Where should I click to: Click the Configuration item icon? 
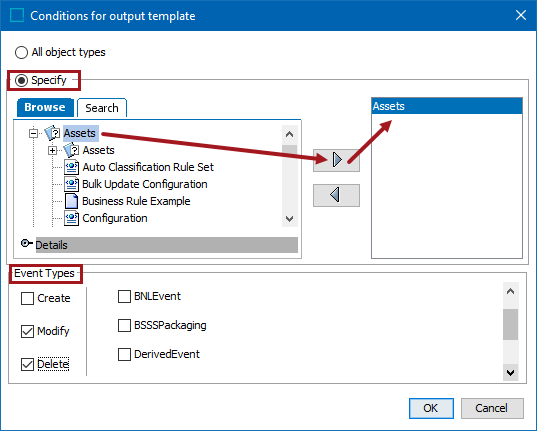click(72, 218)
